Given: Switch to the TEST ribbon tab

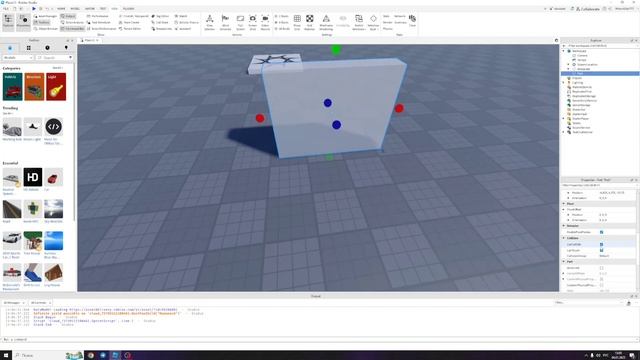Looking at the screenshot, I should pyautogui.click(x=103, y=9).
